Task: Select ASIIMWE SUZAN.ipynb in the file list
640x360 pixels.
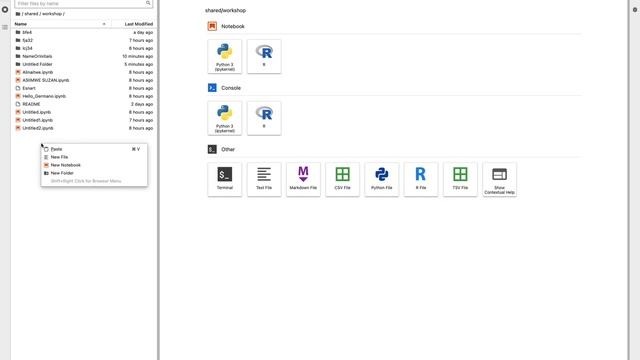Action: point(84,80)
